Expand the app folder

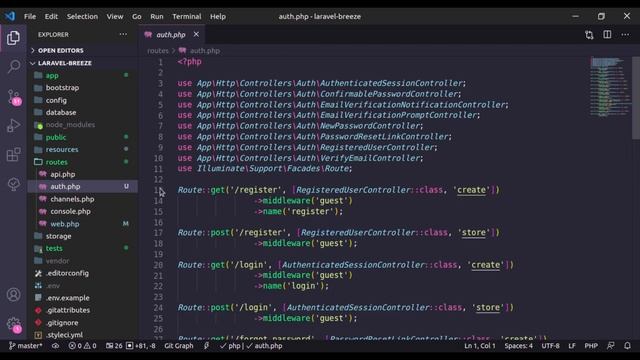(x=52, y=76)
